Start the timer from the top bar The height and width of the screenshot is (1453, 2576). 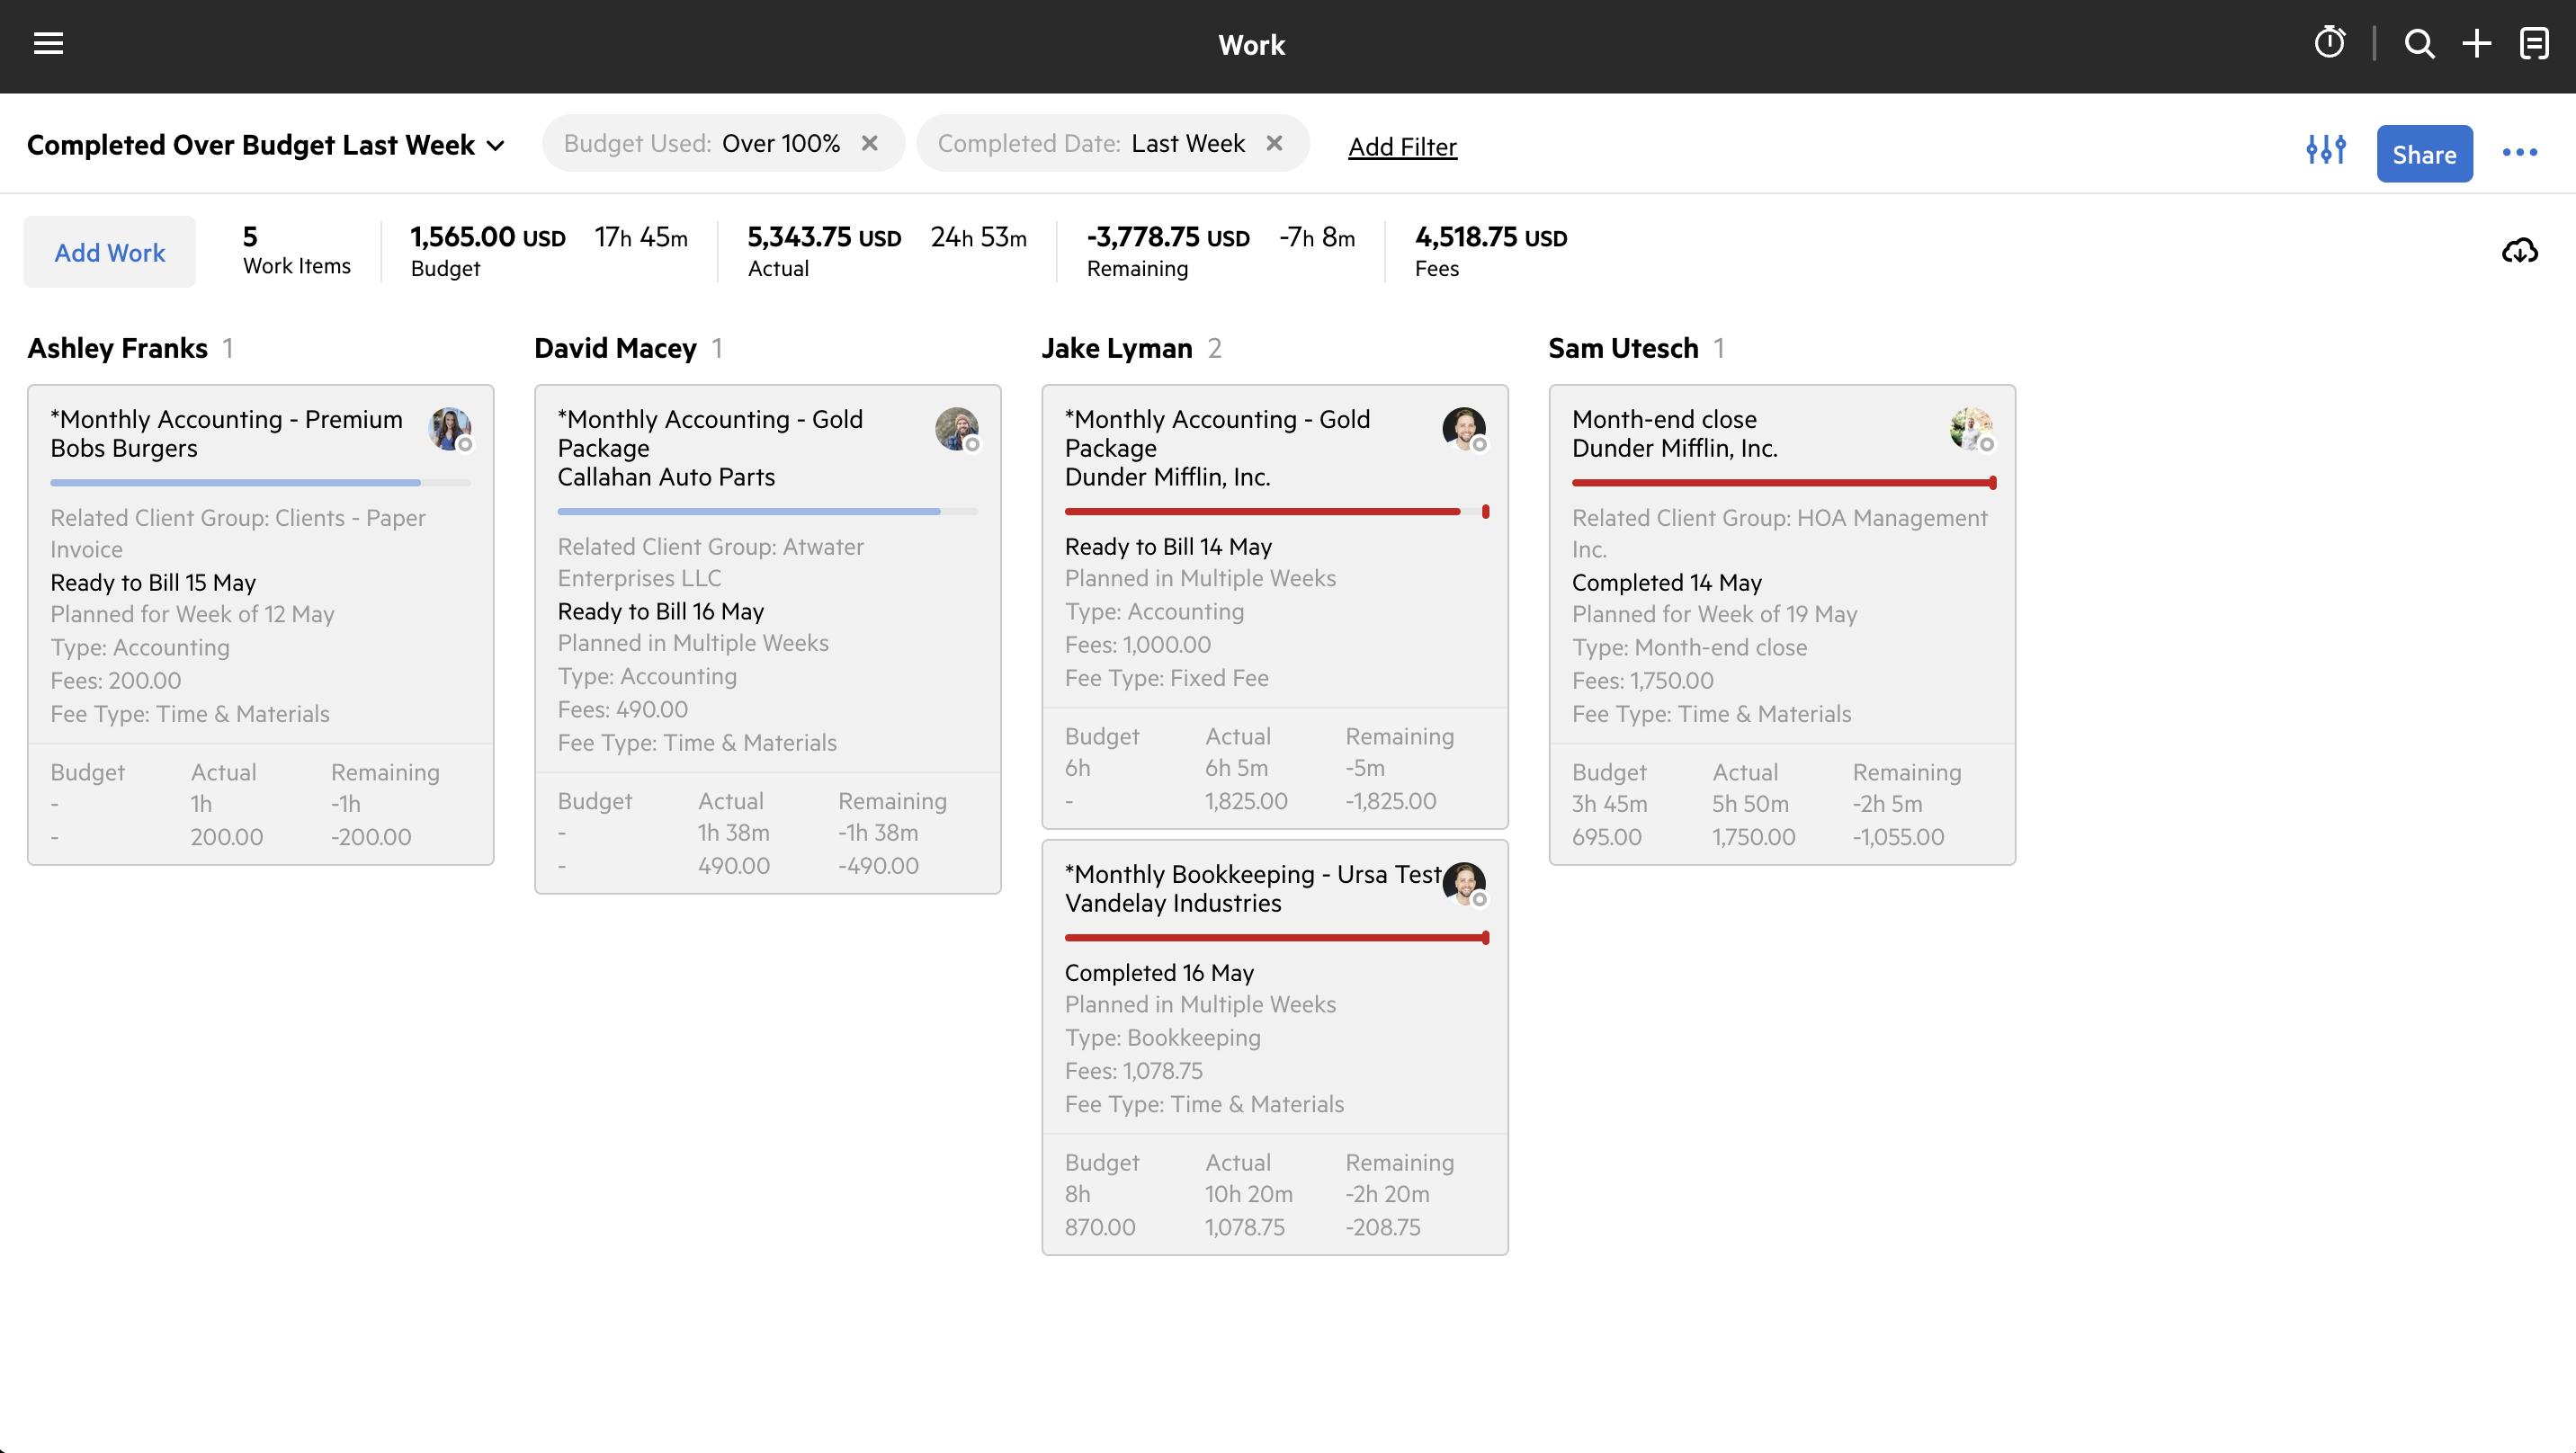[2329, 43]
